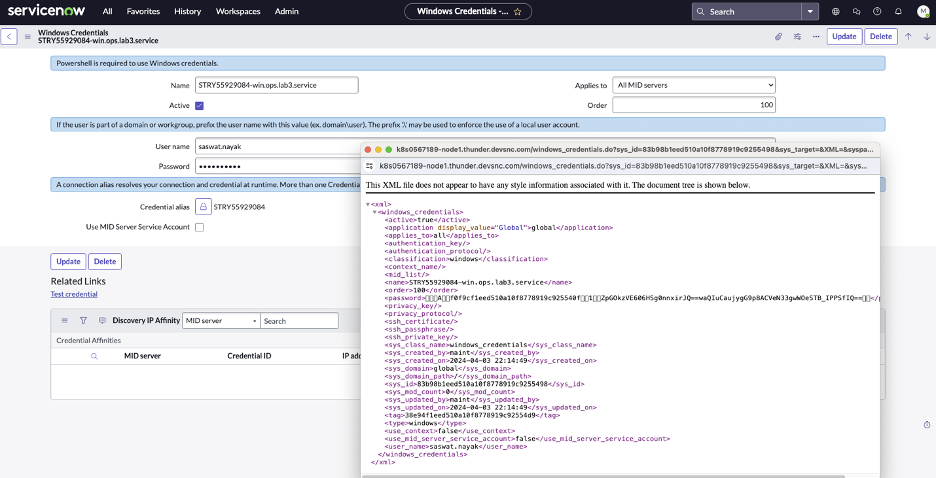This screenshot has height=478, width=936.
Task: Click the list activity stream icon
Action: (102, 320)
